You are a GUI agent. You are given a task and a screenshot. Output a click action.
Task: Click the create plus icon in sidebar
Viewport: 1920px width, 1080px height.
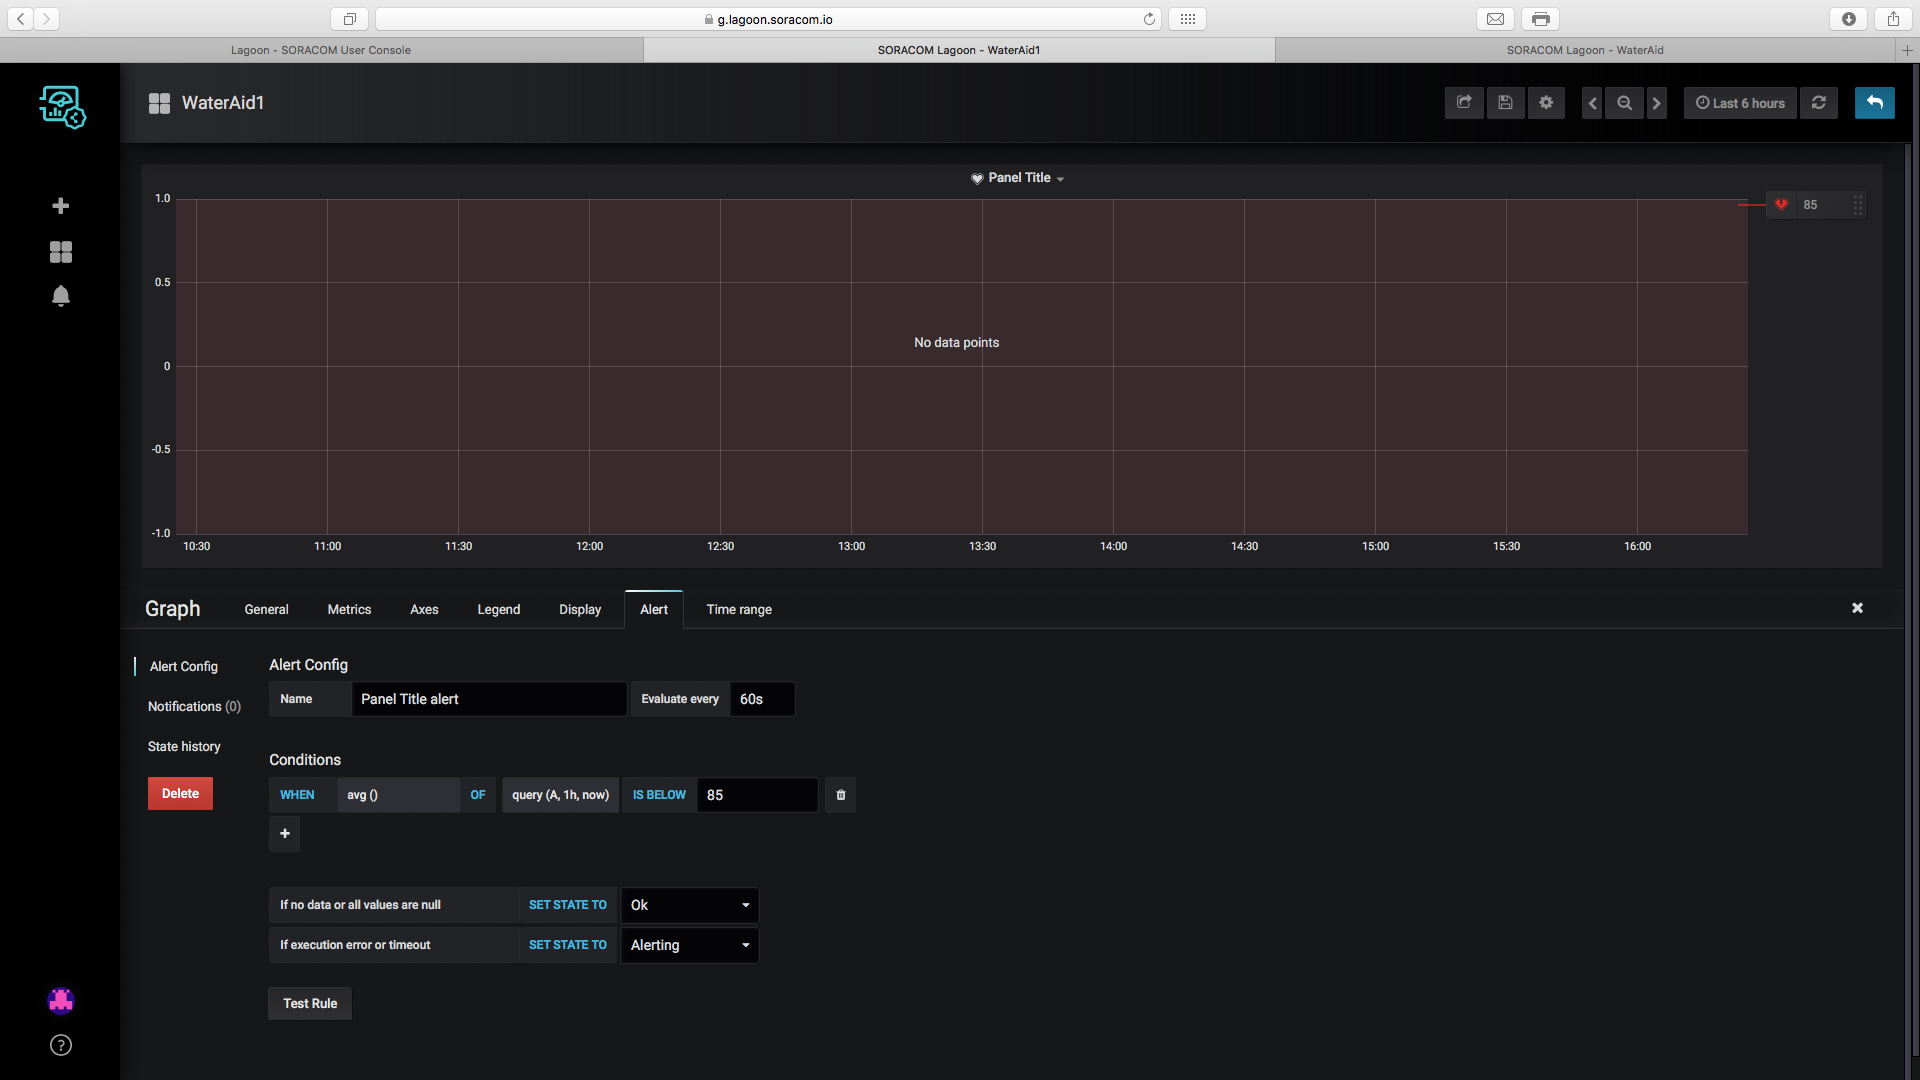[x=61, y=206]
